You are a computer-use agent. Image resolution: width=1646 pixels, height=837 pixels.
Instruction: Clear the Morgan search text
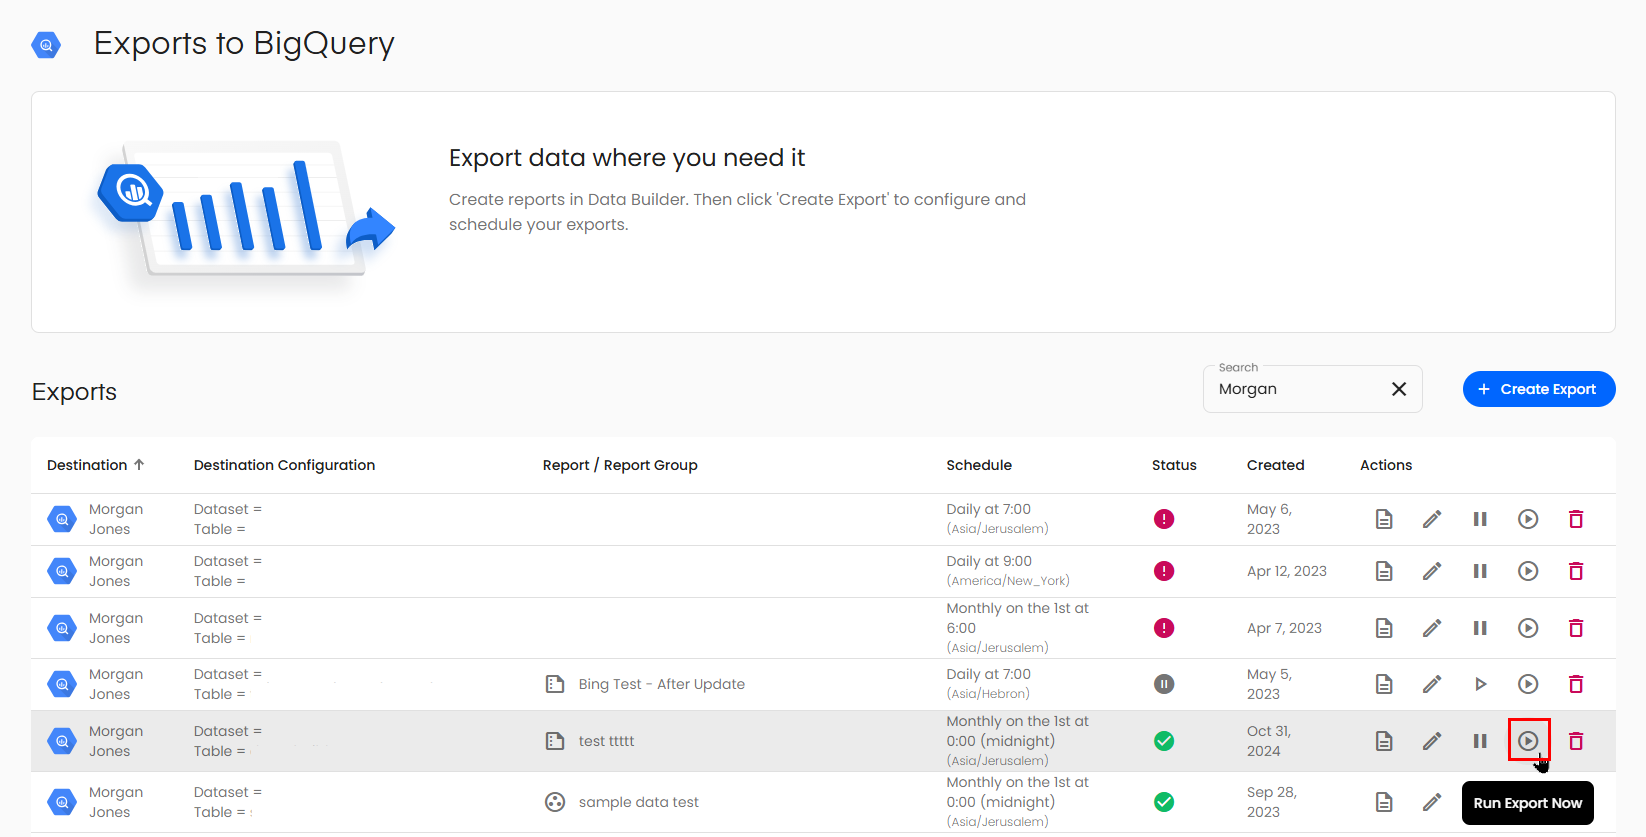click(x=1399, y=389)
